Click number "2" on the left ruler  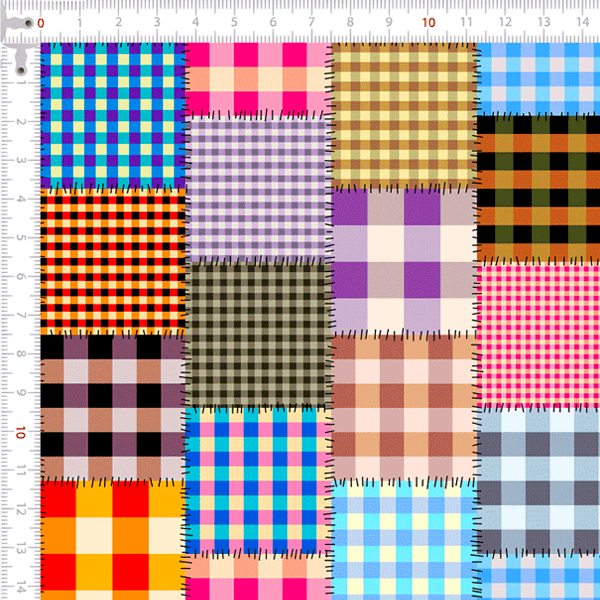point(21,122)
